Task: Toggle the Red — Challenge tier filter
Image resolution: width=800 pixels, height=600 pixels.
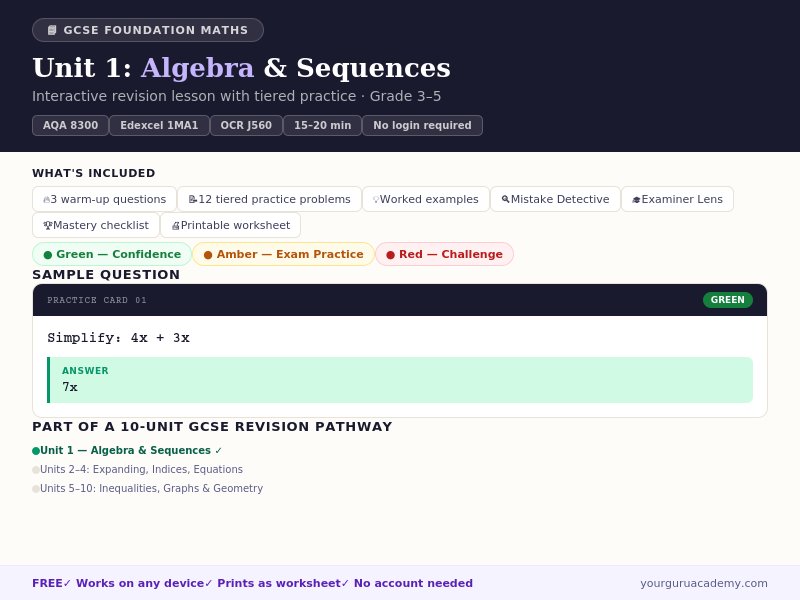Action: coord(444,254)
